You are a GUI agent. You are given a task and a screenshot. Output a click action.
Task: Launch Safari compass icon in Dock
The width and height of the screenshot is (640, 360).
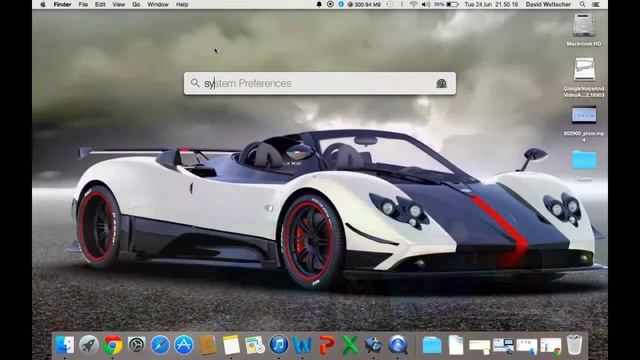[x=160, y=345]
